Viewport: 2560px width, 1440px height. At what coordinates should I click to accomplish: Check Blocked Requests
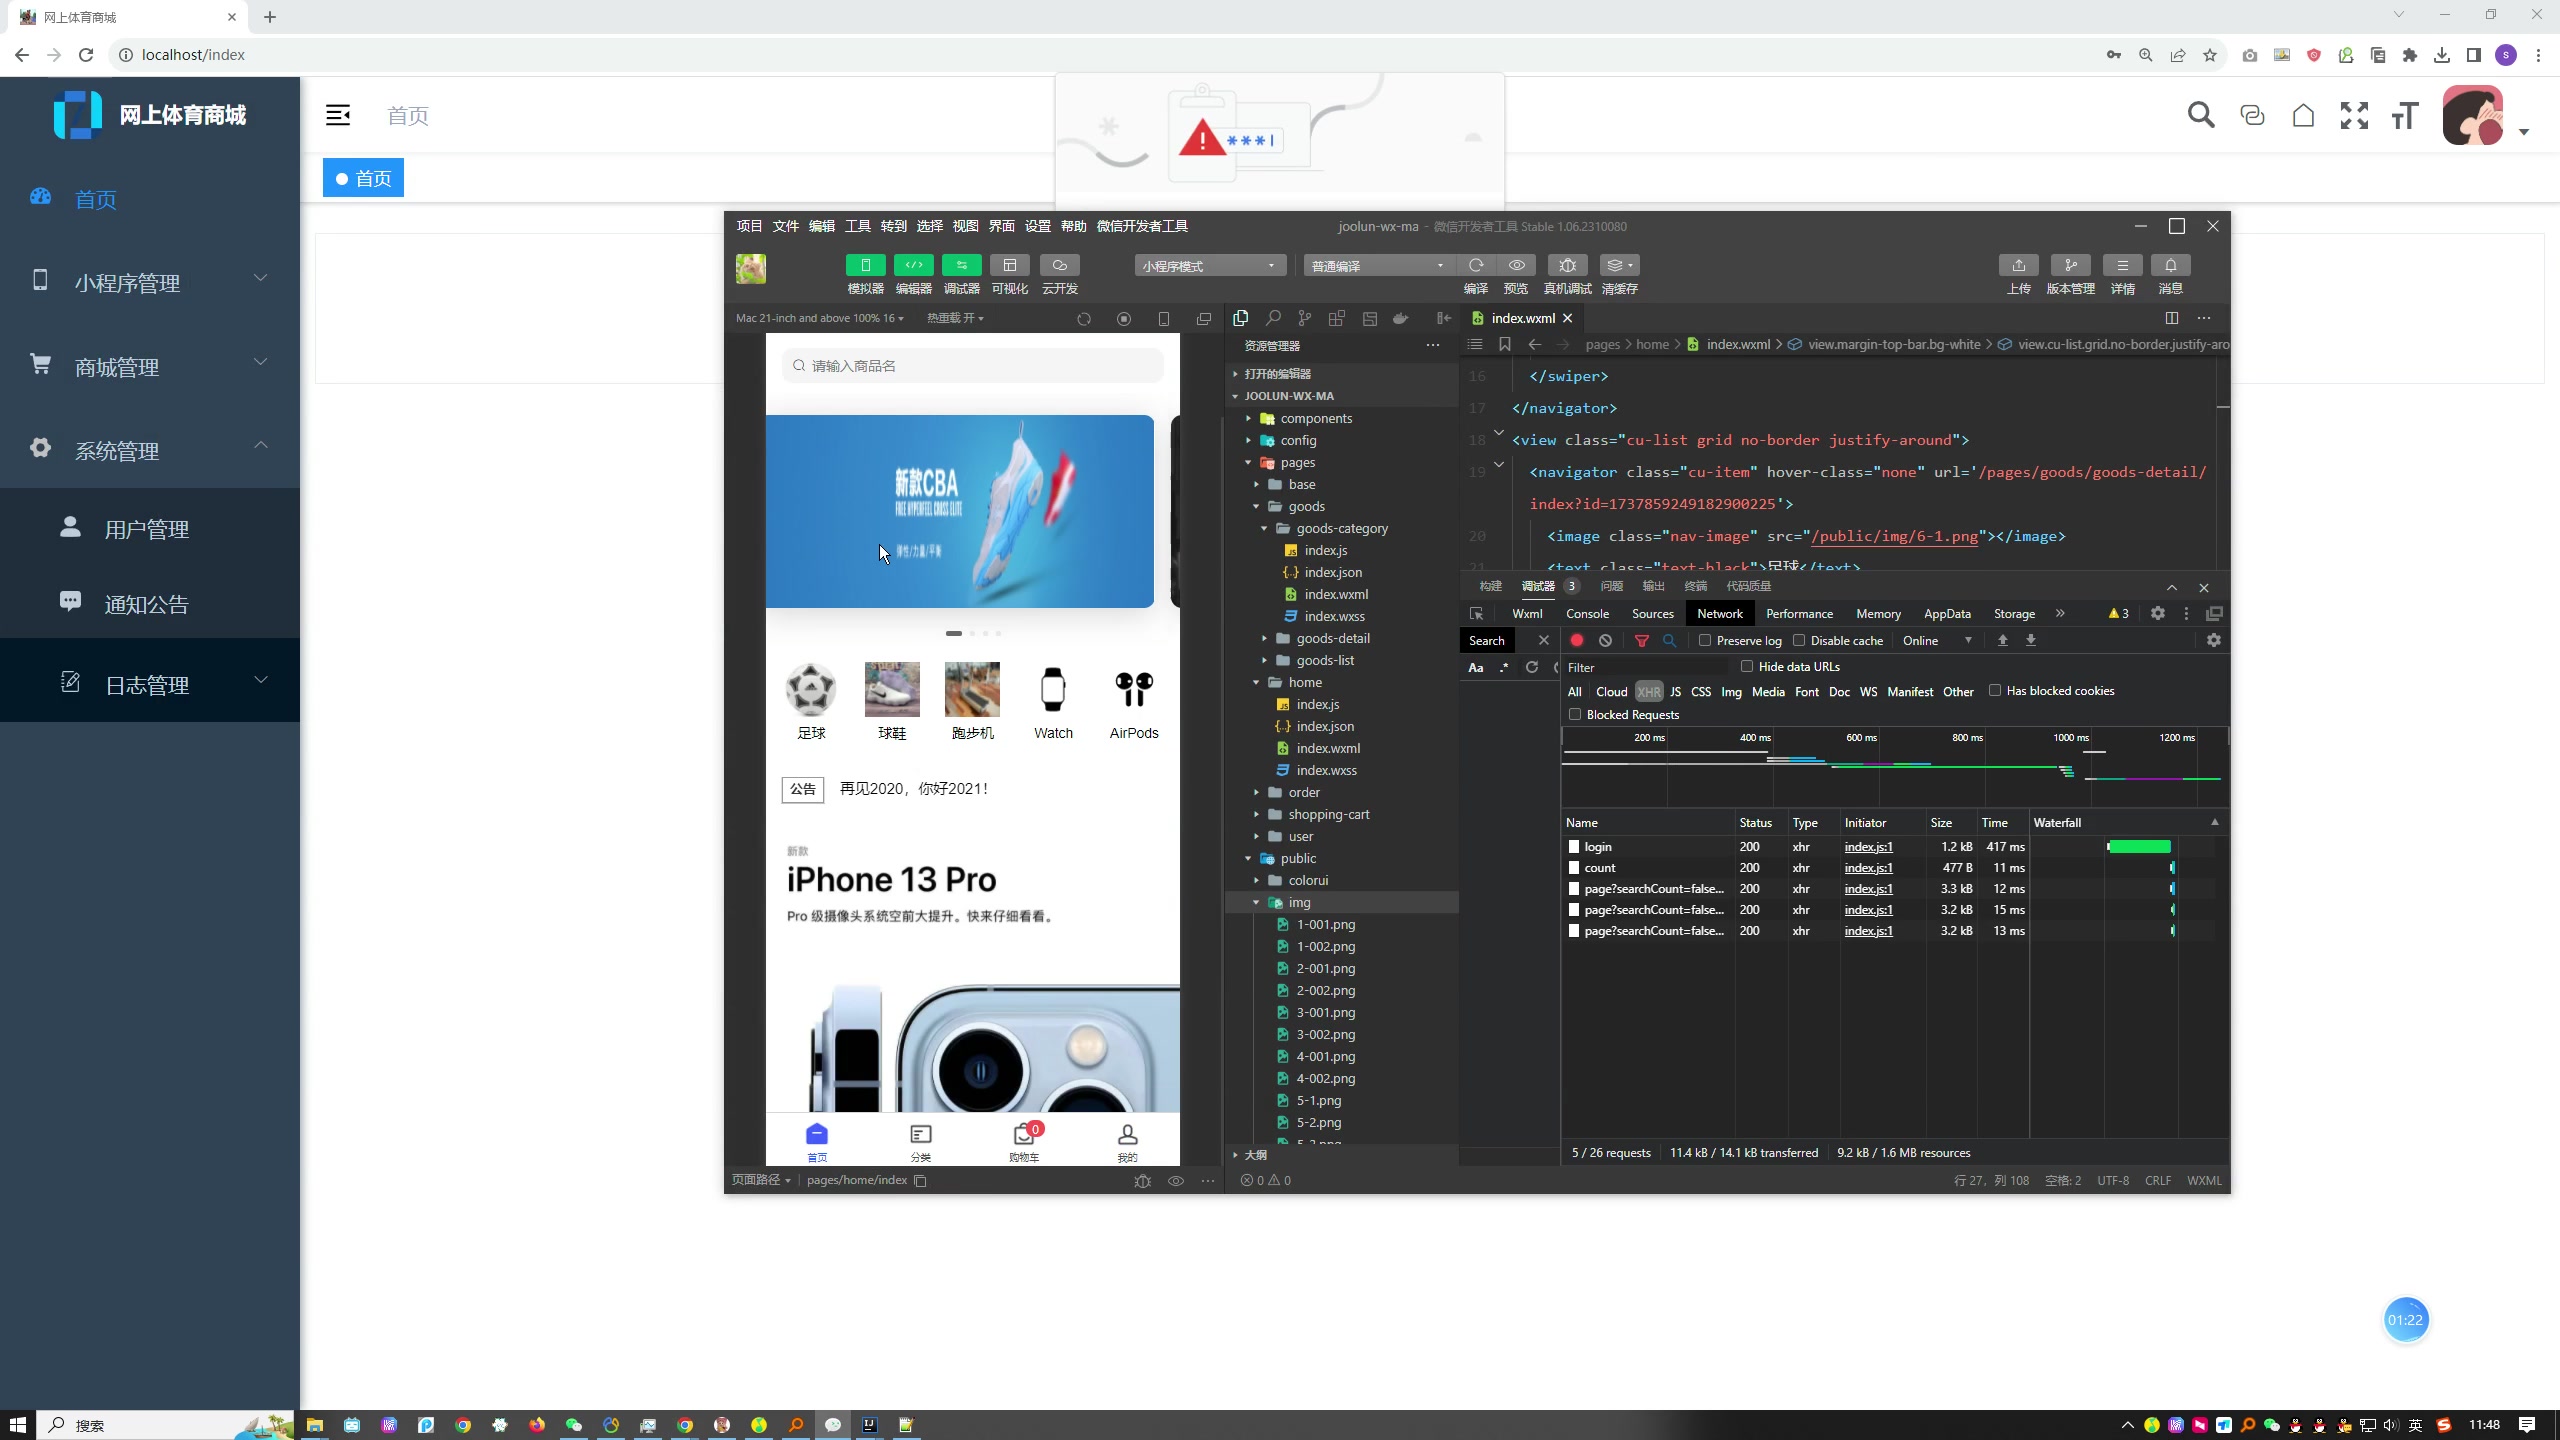coord(1575,714)
